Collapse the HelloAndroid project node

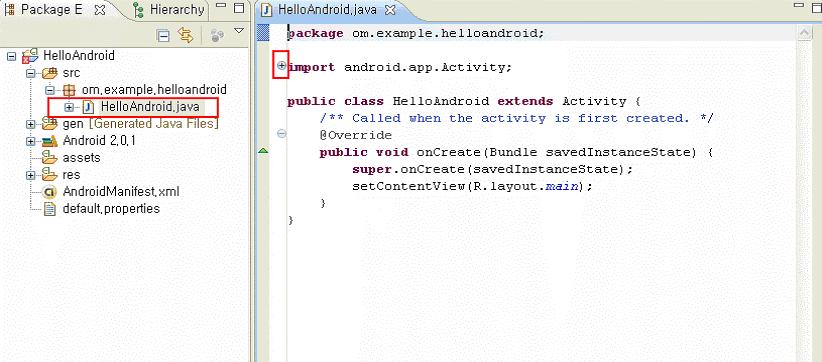pos(12,56)
